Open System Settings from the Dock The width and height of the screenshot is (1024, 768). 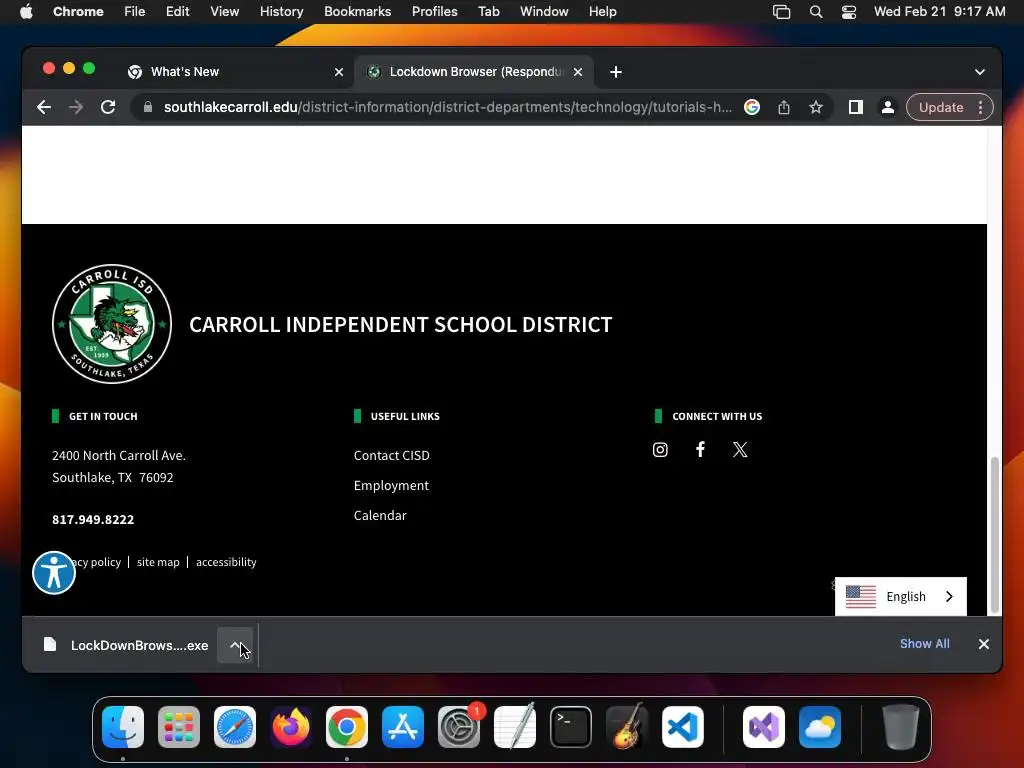[x=459, y=727]
